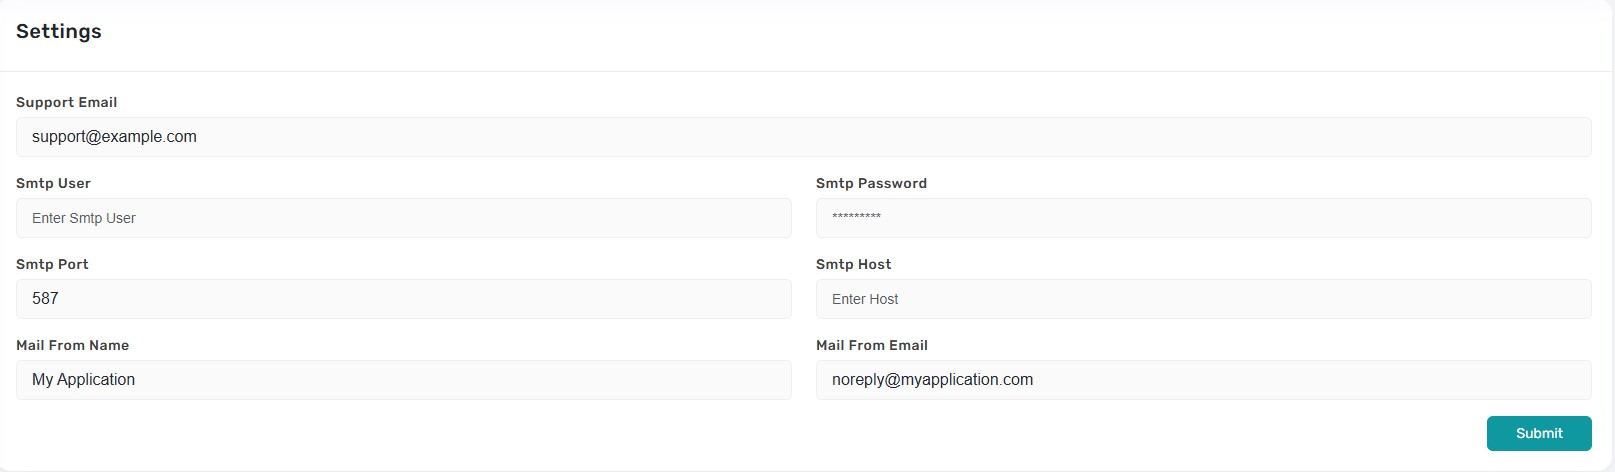1615x472 pixels.
Task: Click the Smtp Password label
Action: tap(871, 183)
